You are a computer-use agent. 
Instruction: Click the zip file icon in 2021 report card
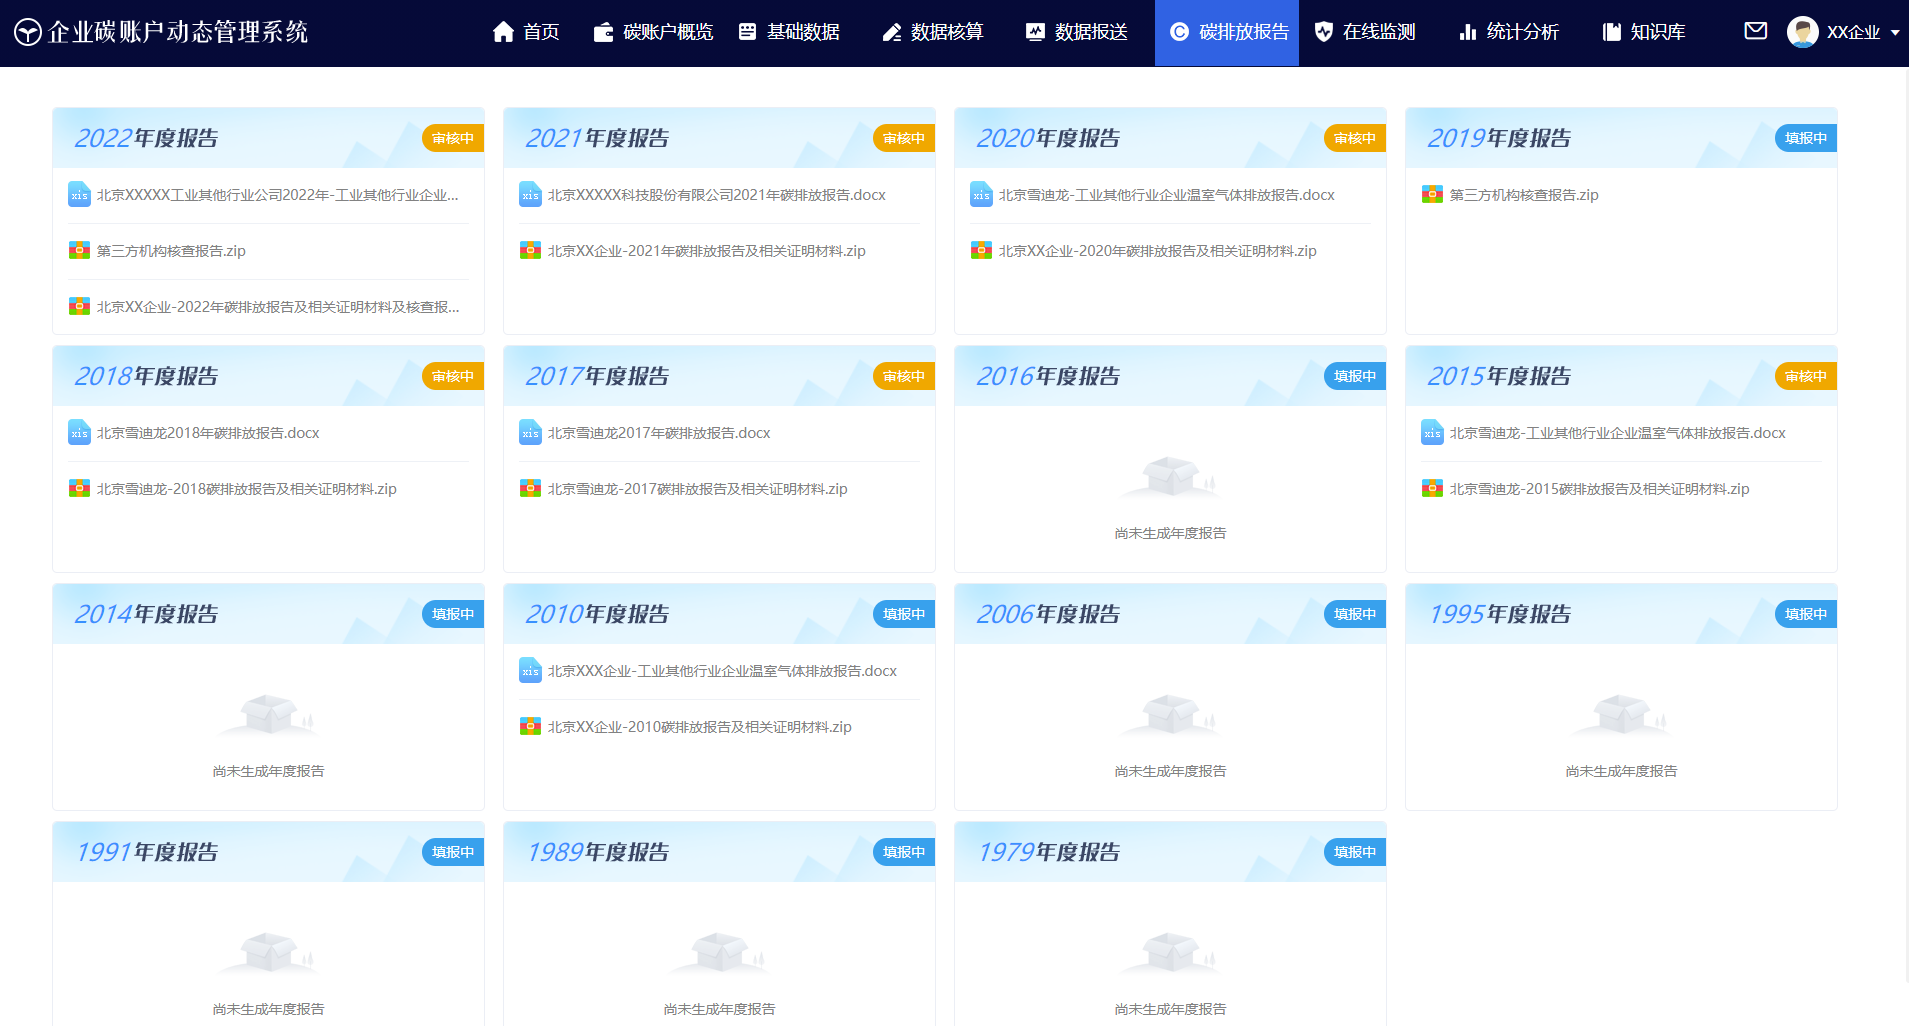pos(530,251)
